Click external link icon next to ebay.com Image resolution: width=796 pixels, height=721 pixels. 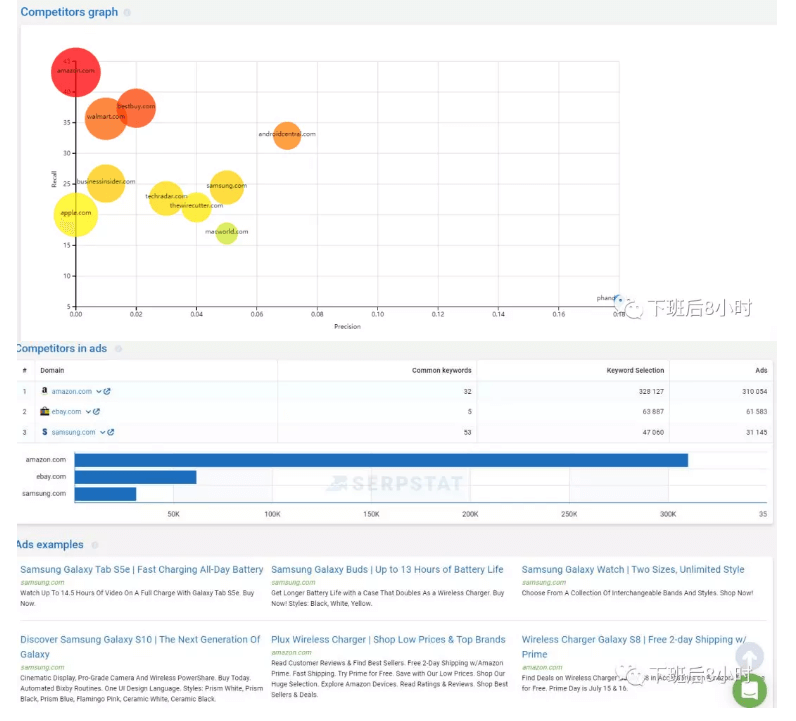[x=96, y=412]
